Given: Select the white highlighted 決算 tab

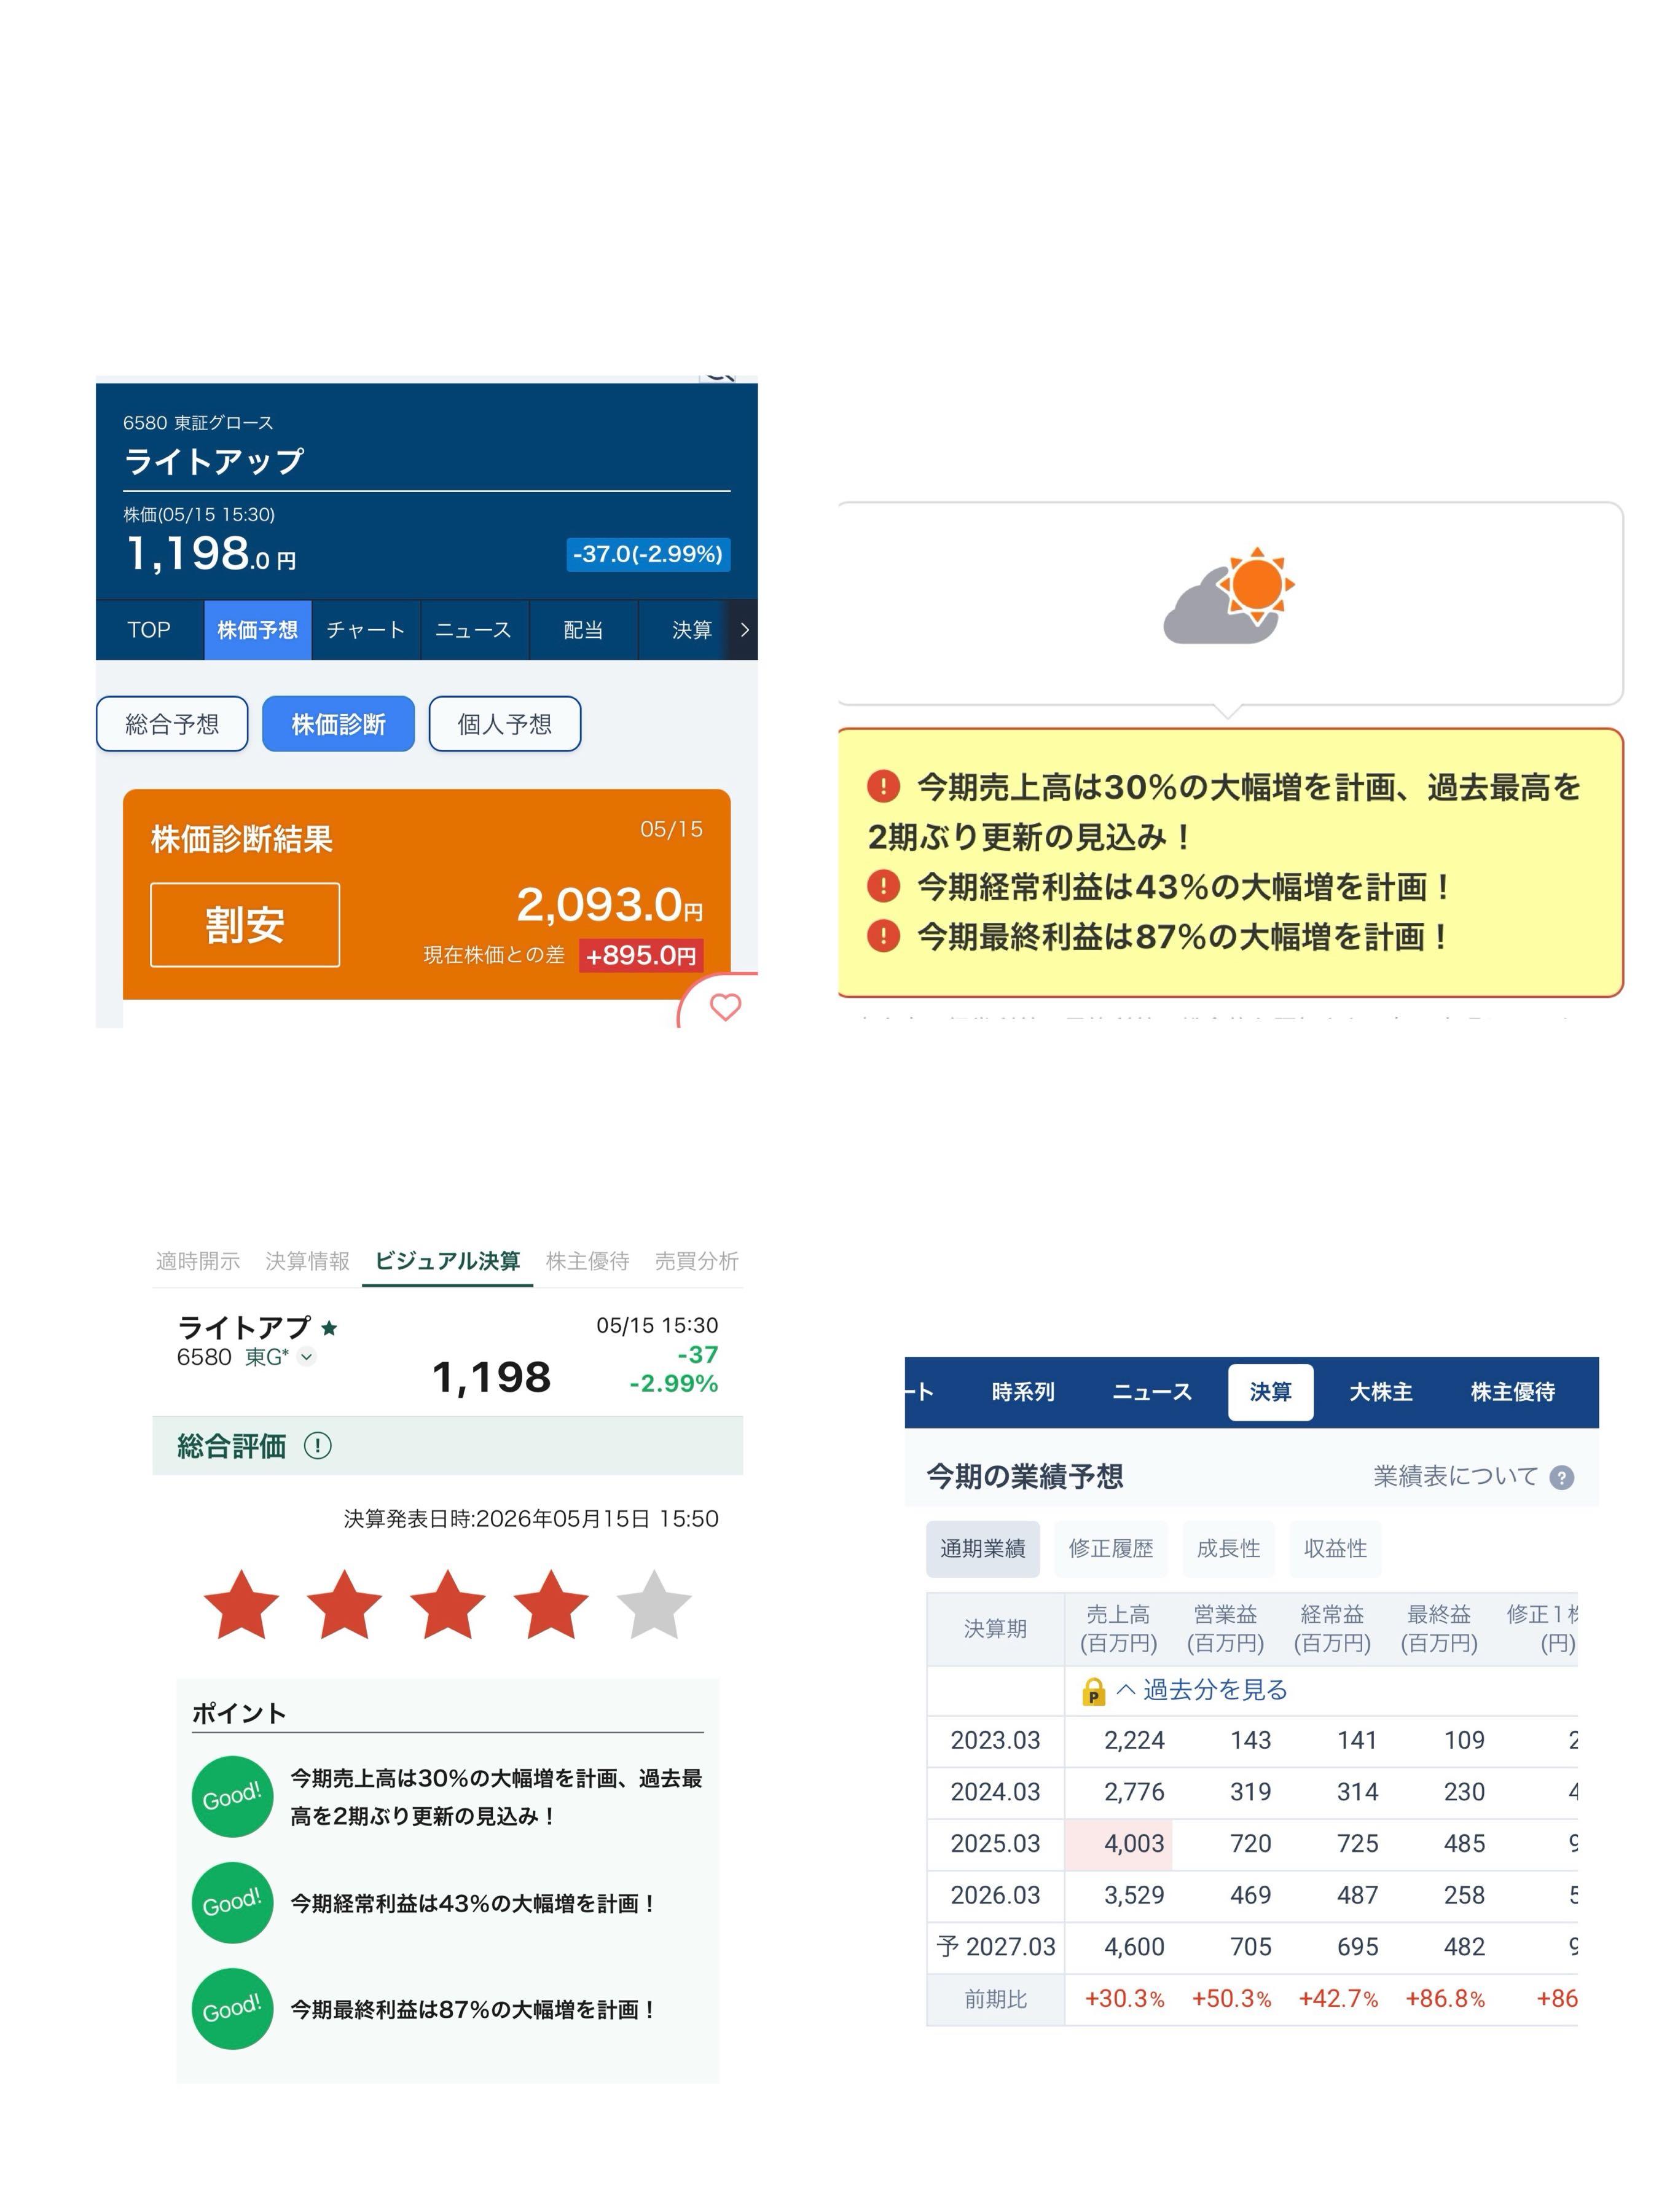Looking at the screenshot, I should pos(1271,1392).
